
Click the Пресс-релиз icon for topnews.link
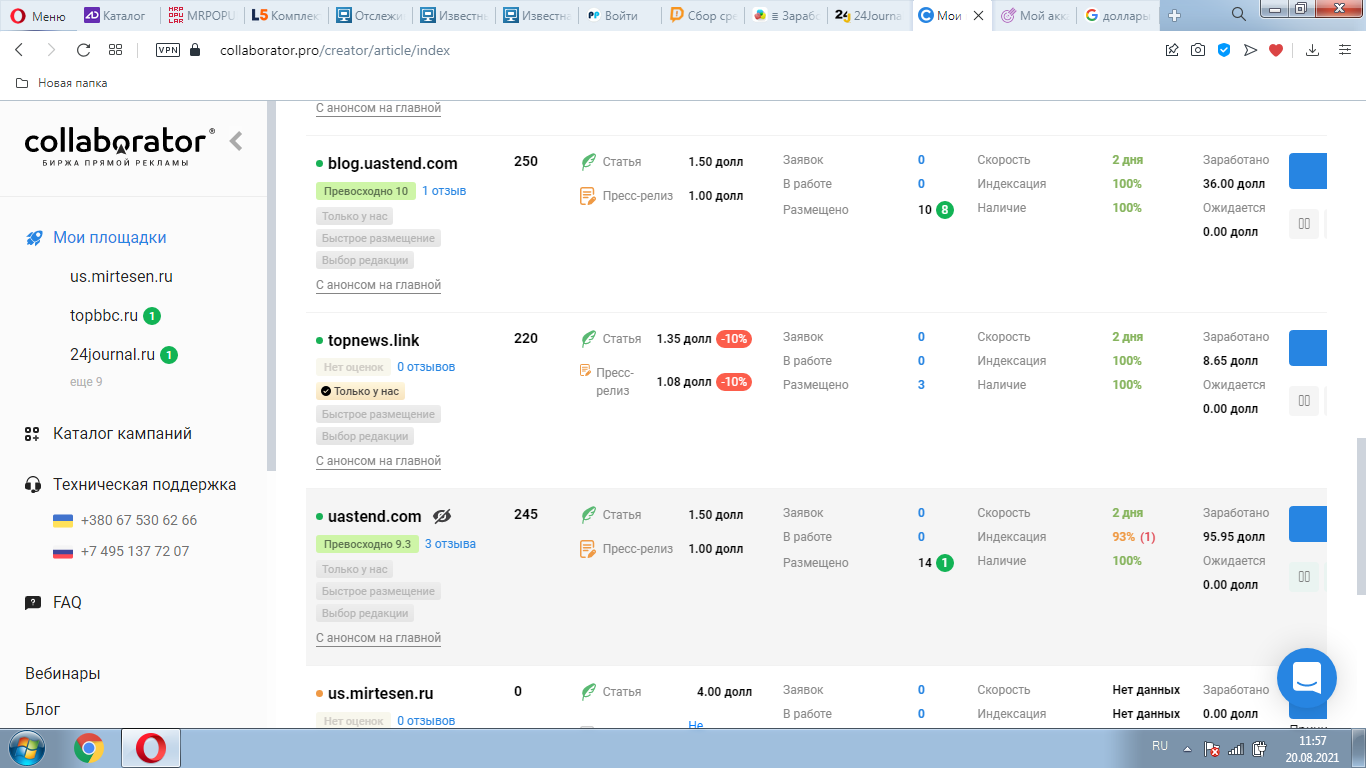coord(586,371)
